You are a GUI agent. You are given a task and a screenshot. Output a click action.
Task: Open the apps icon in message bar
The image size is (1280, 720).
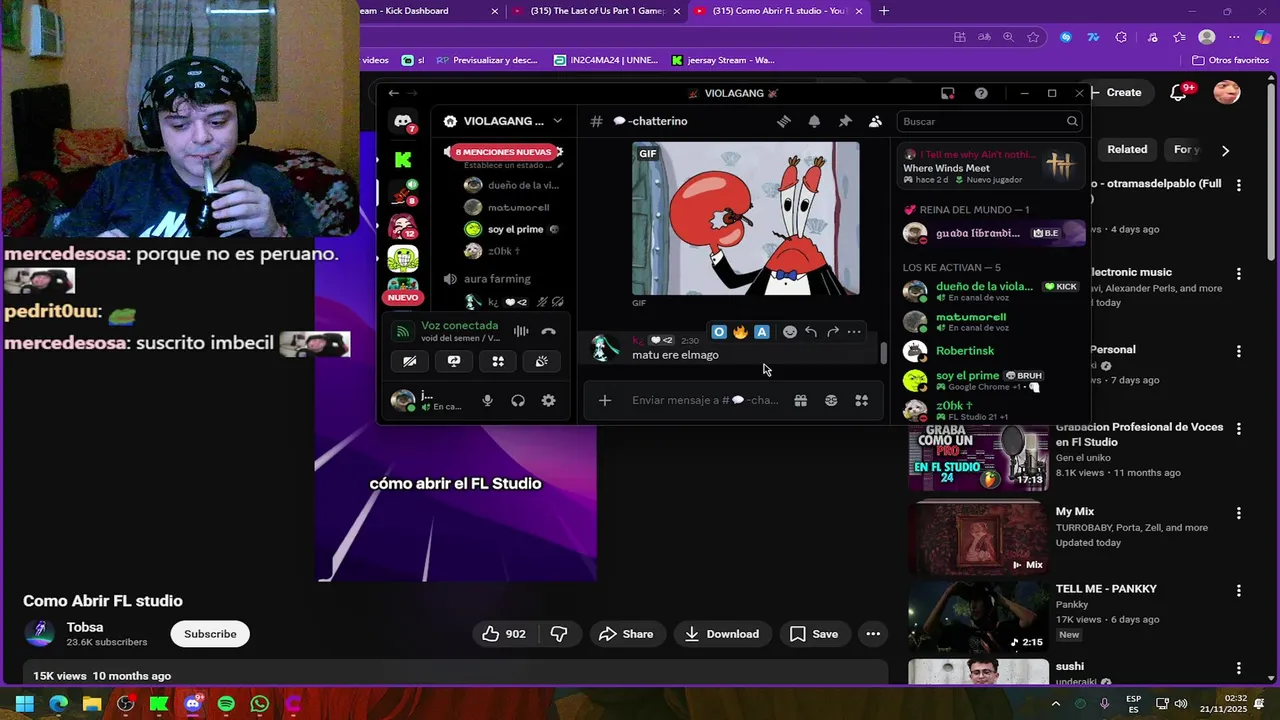[861, 400]
